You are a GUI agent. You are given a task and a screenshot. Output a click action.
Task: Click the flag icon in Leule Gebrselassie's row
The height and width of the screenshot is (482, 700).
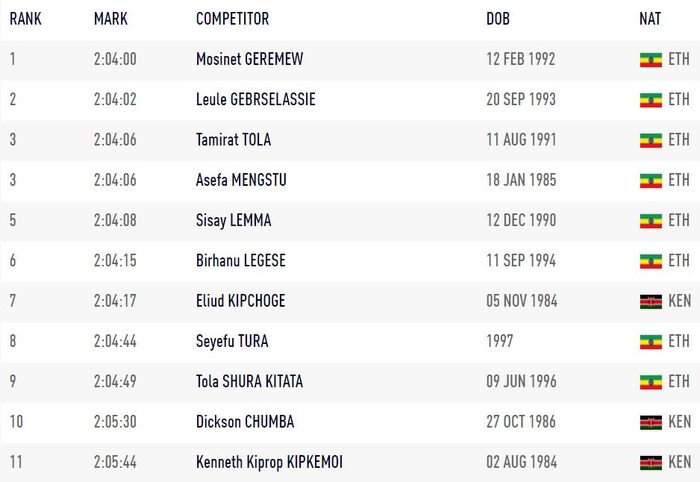651,100
